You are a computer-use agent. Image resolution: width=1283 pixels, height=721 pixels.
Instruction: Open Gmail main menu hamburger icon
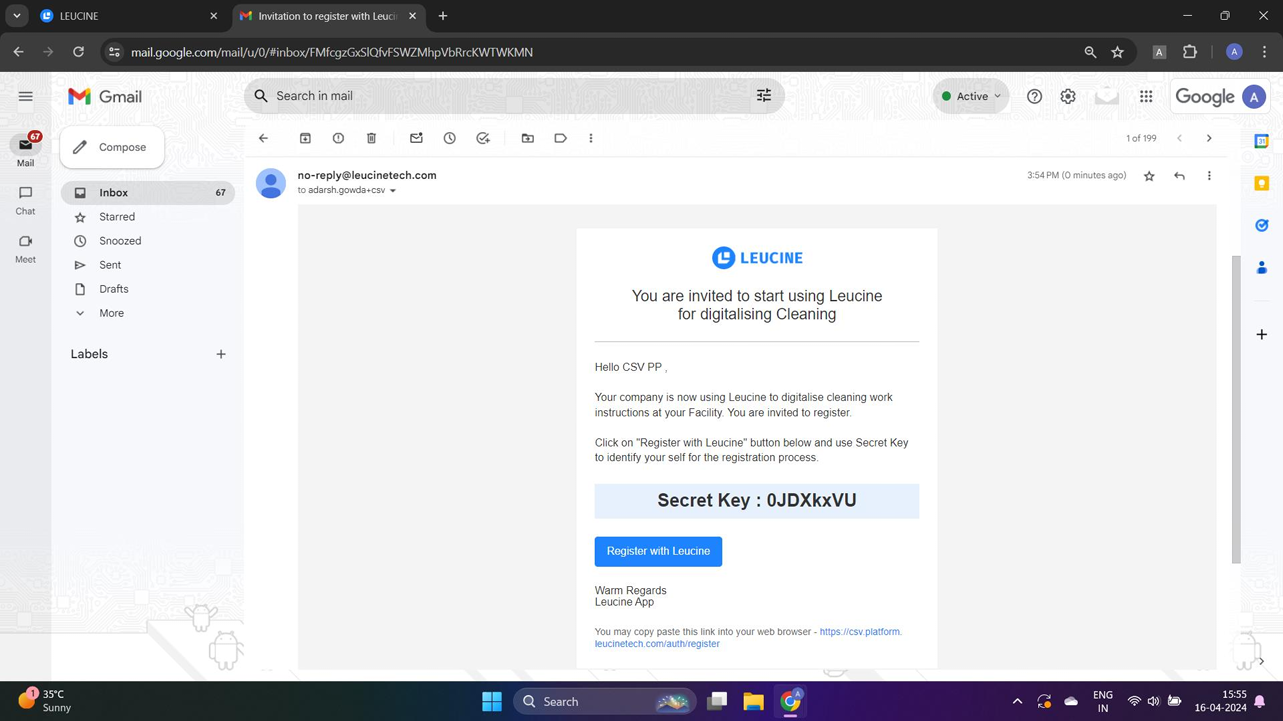(x=26, y=96)
